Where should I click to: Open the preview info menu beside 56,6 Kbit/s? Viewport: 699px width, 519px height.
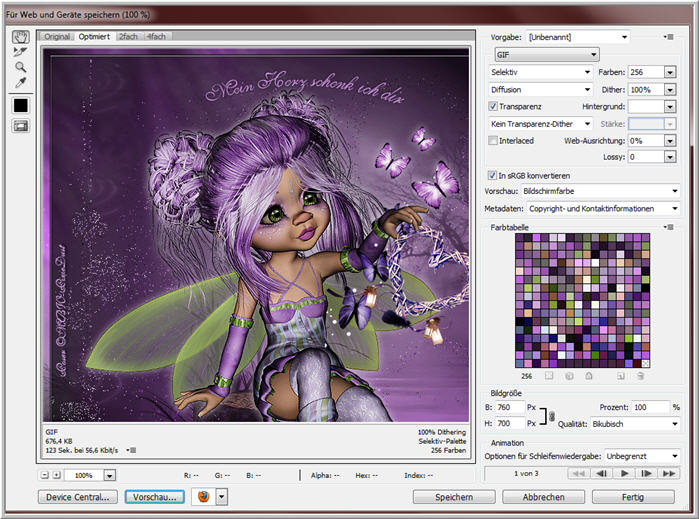(x=131, y=450)
